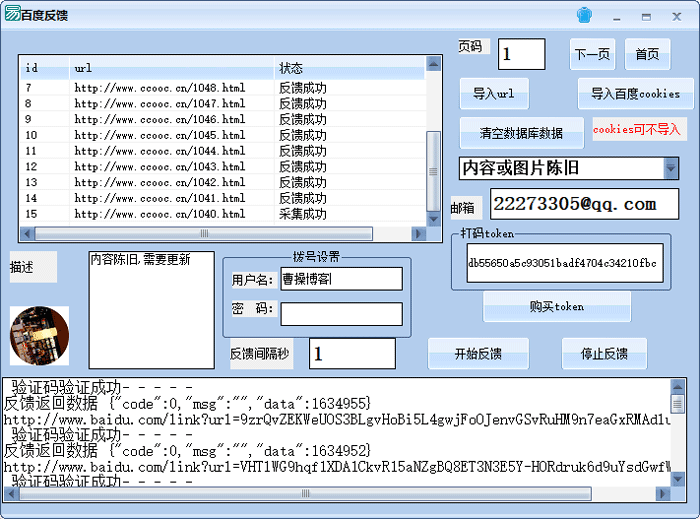Click log line with data 1634955
Image resolution: width=700 pixels, height=519 pixels.
[187, 403]
